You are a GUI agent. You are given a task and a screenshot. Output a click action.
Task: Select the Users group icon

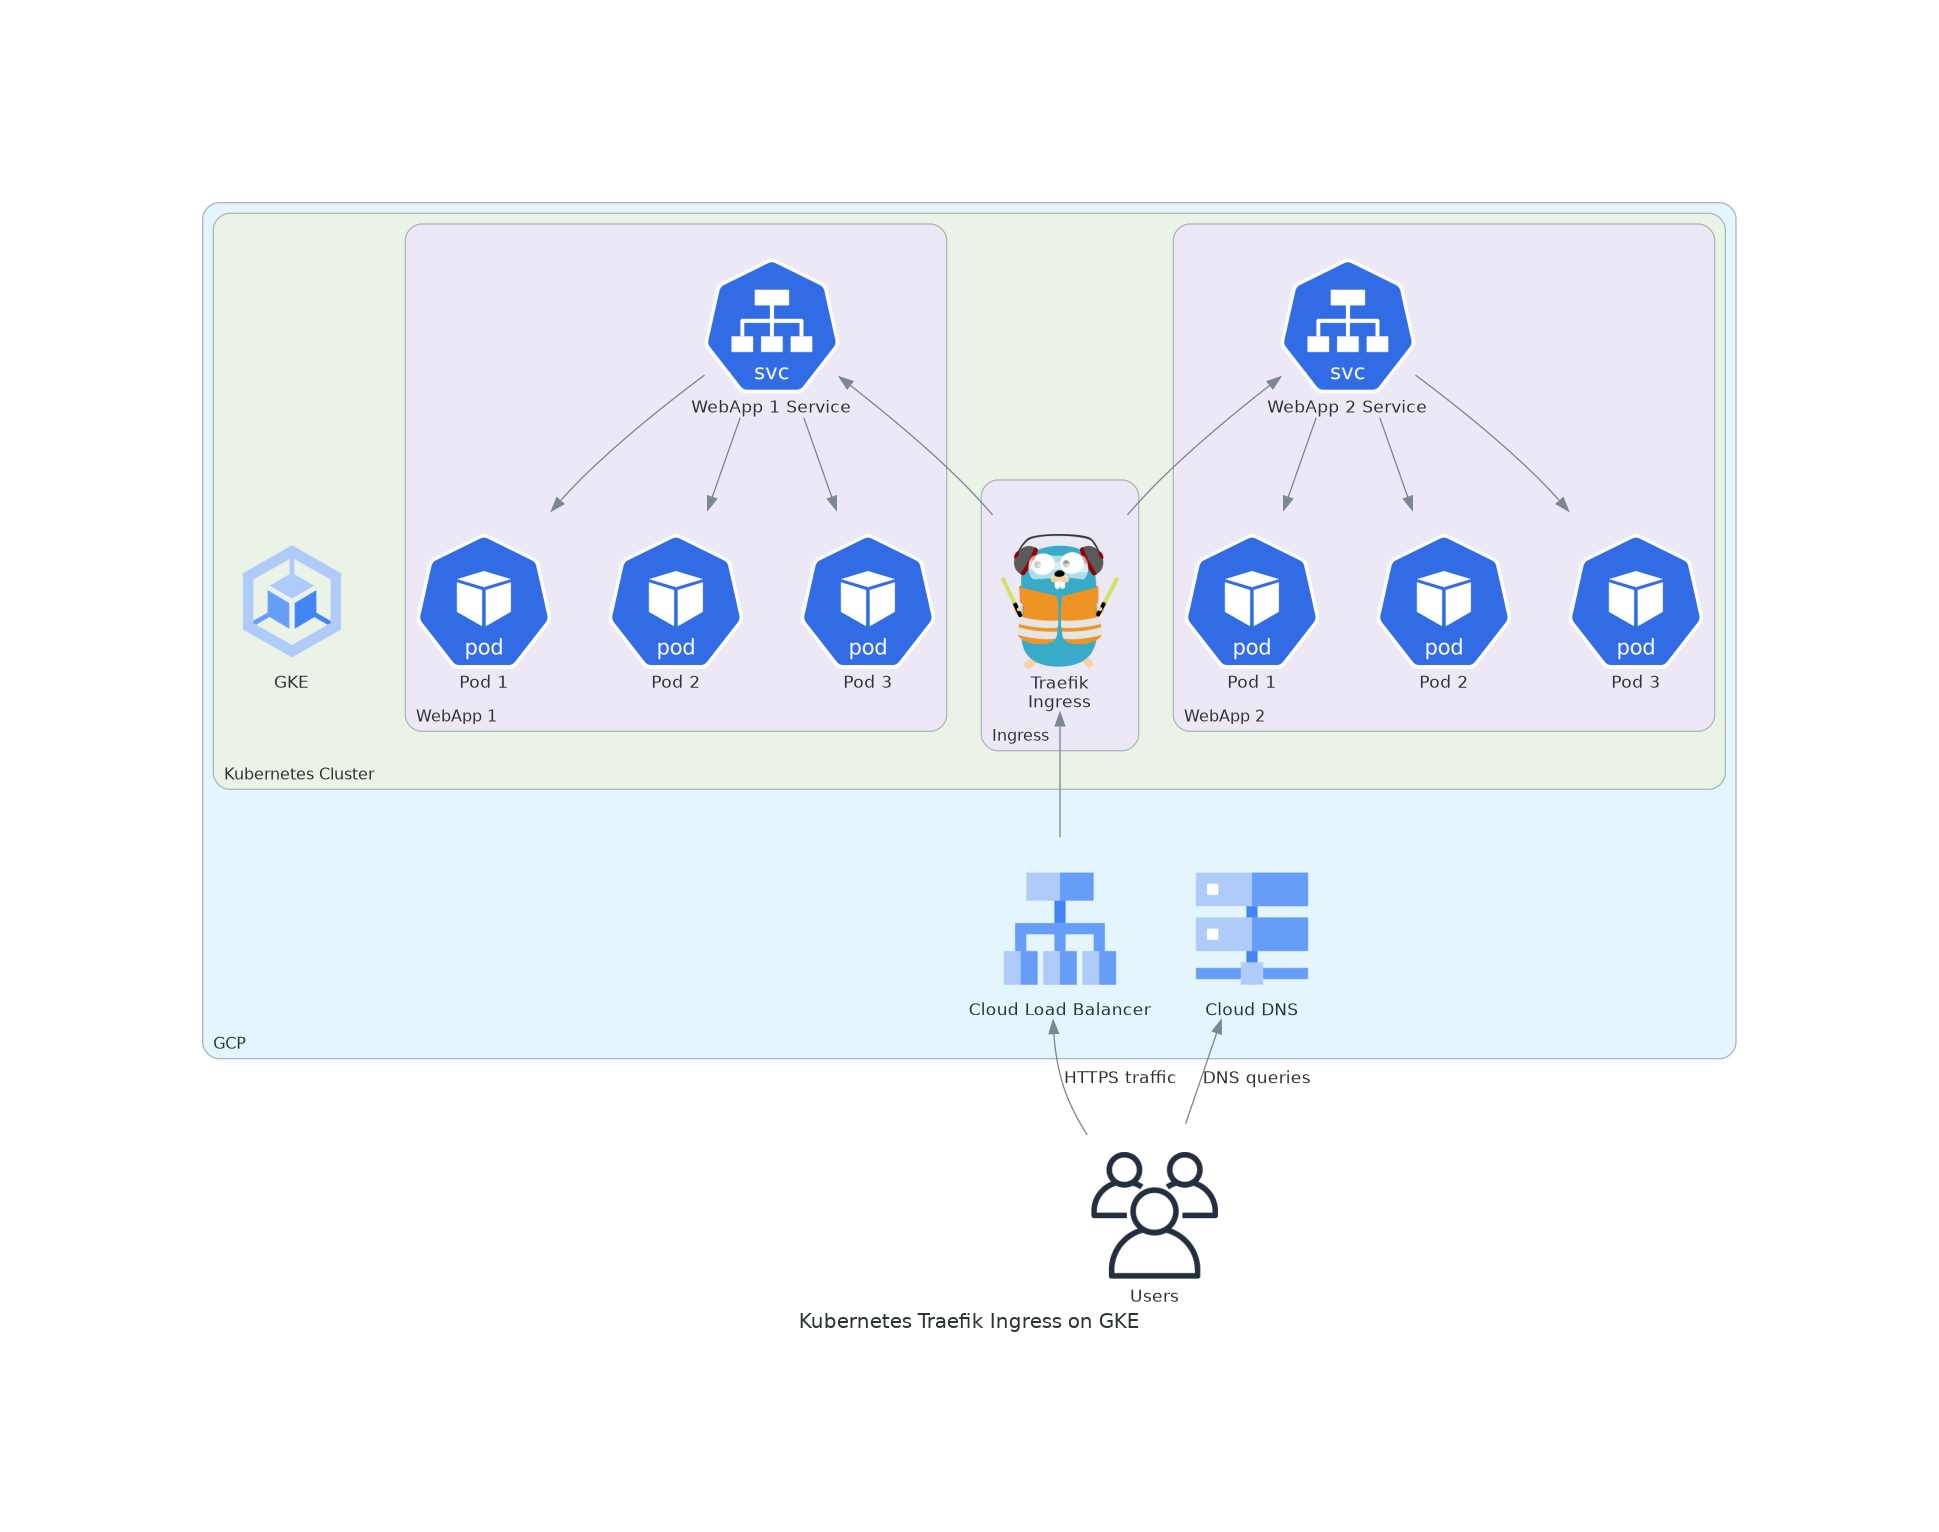click(1154, 1214)
